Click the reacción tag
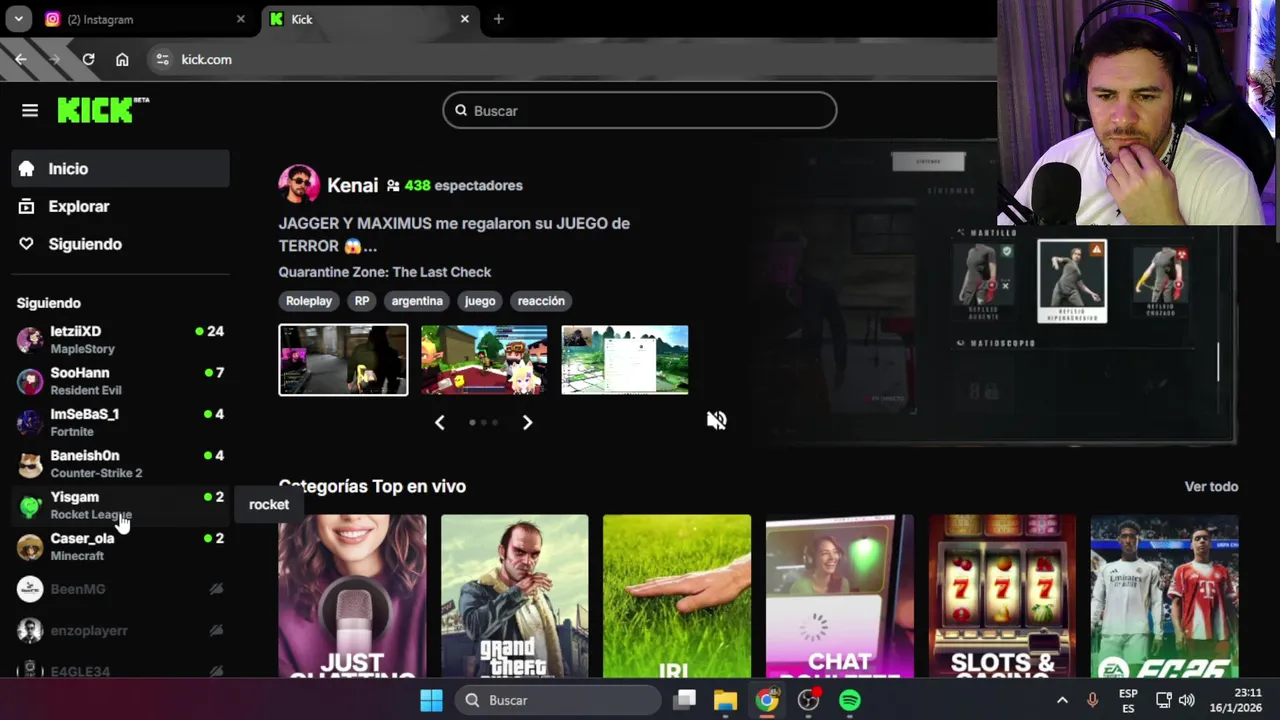 pyautogui.click(x=541, y=301)
